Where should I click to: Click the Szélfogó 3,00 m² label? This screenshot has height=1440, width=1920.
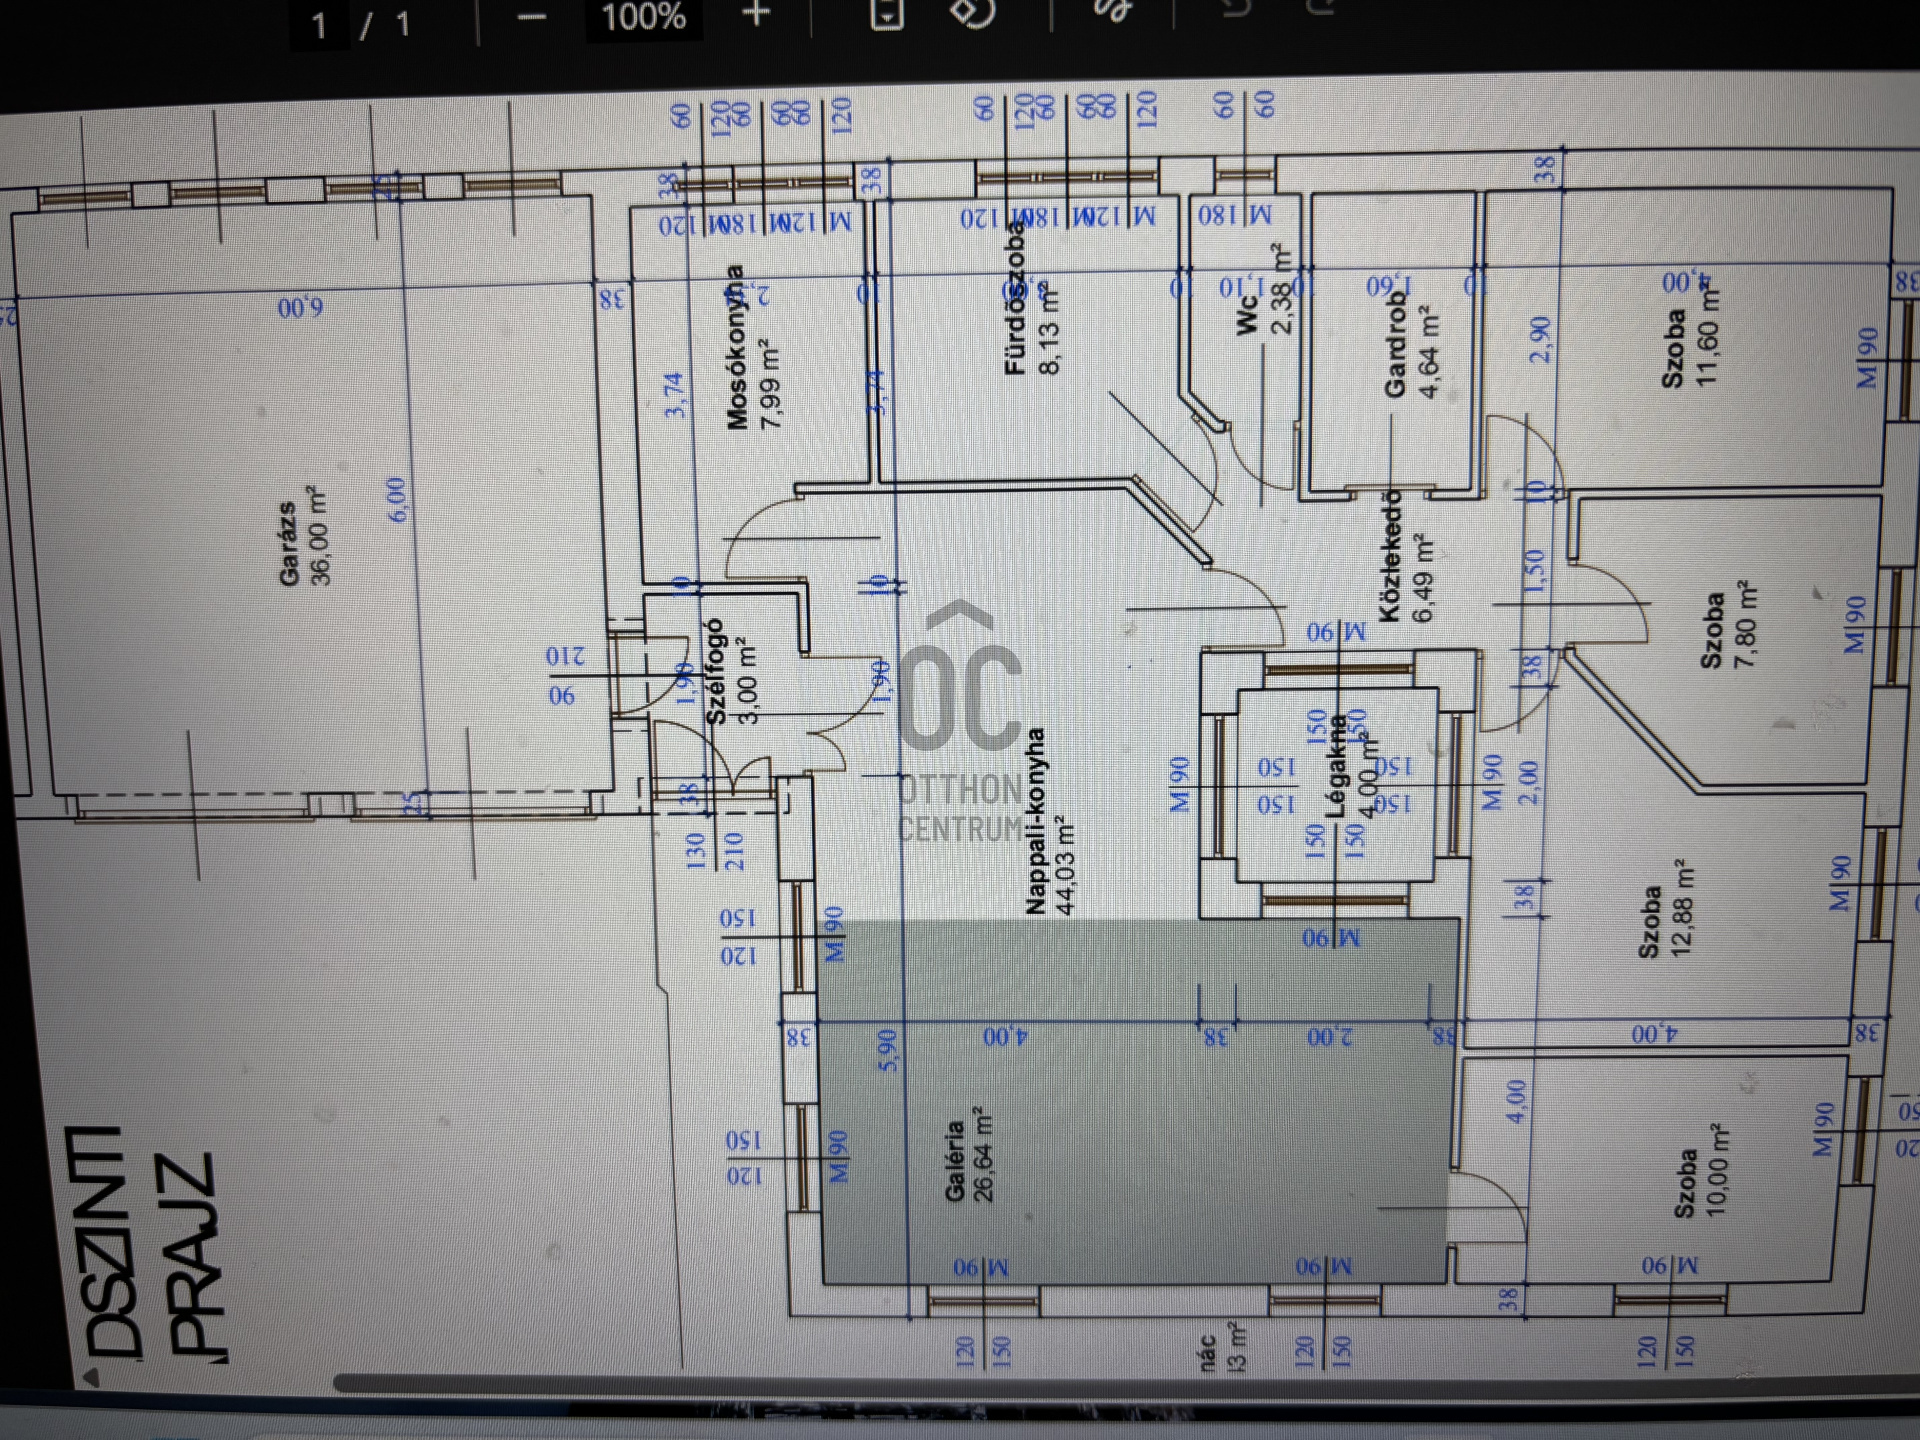(731, 672)
